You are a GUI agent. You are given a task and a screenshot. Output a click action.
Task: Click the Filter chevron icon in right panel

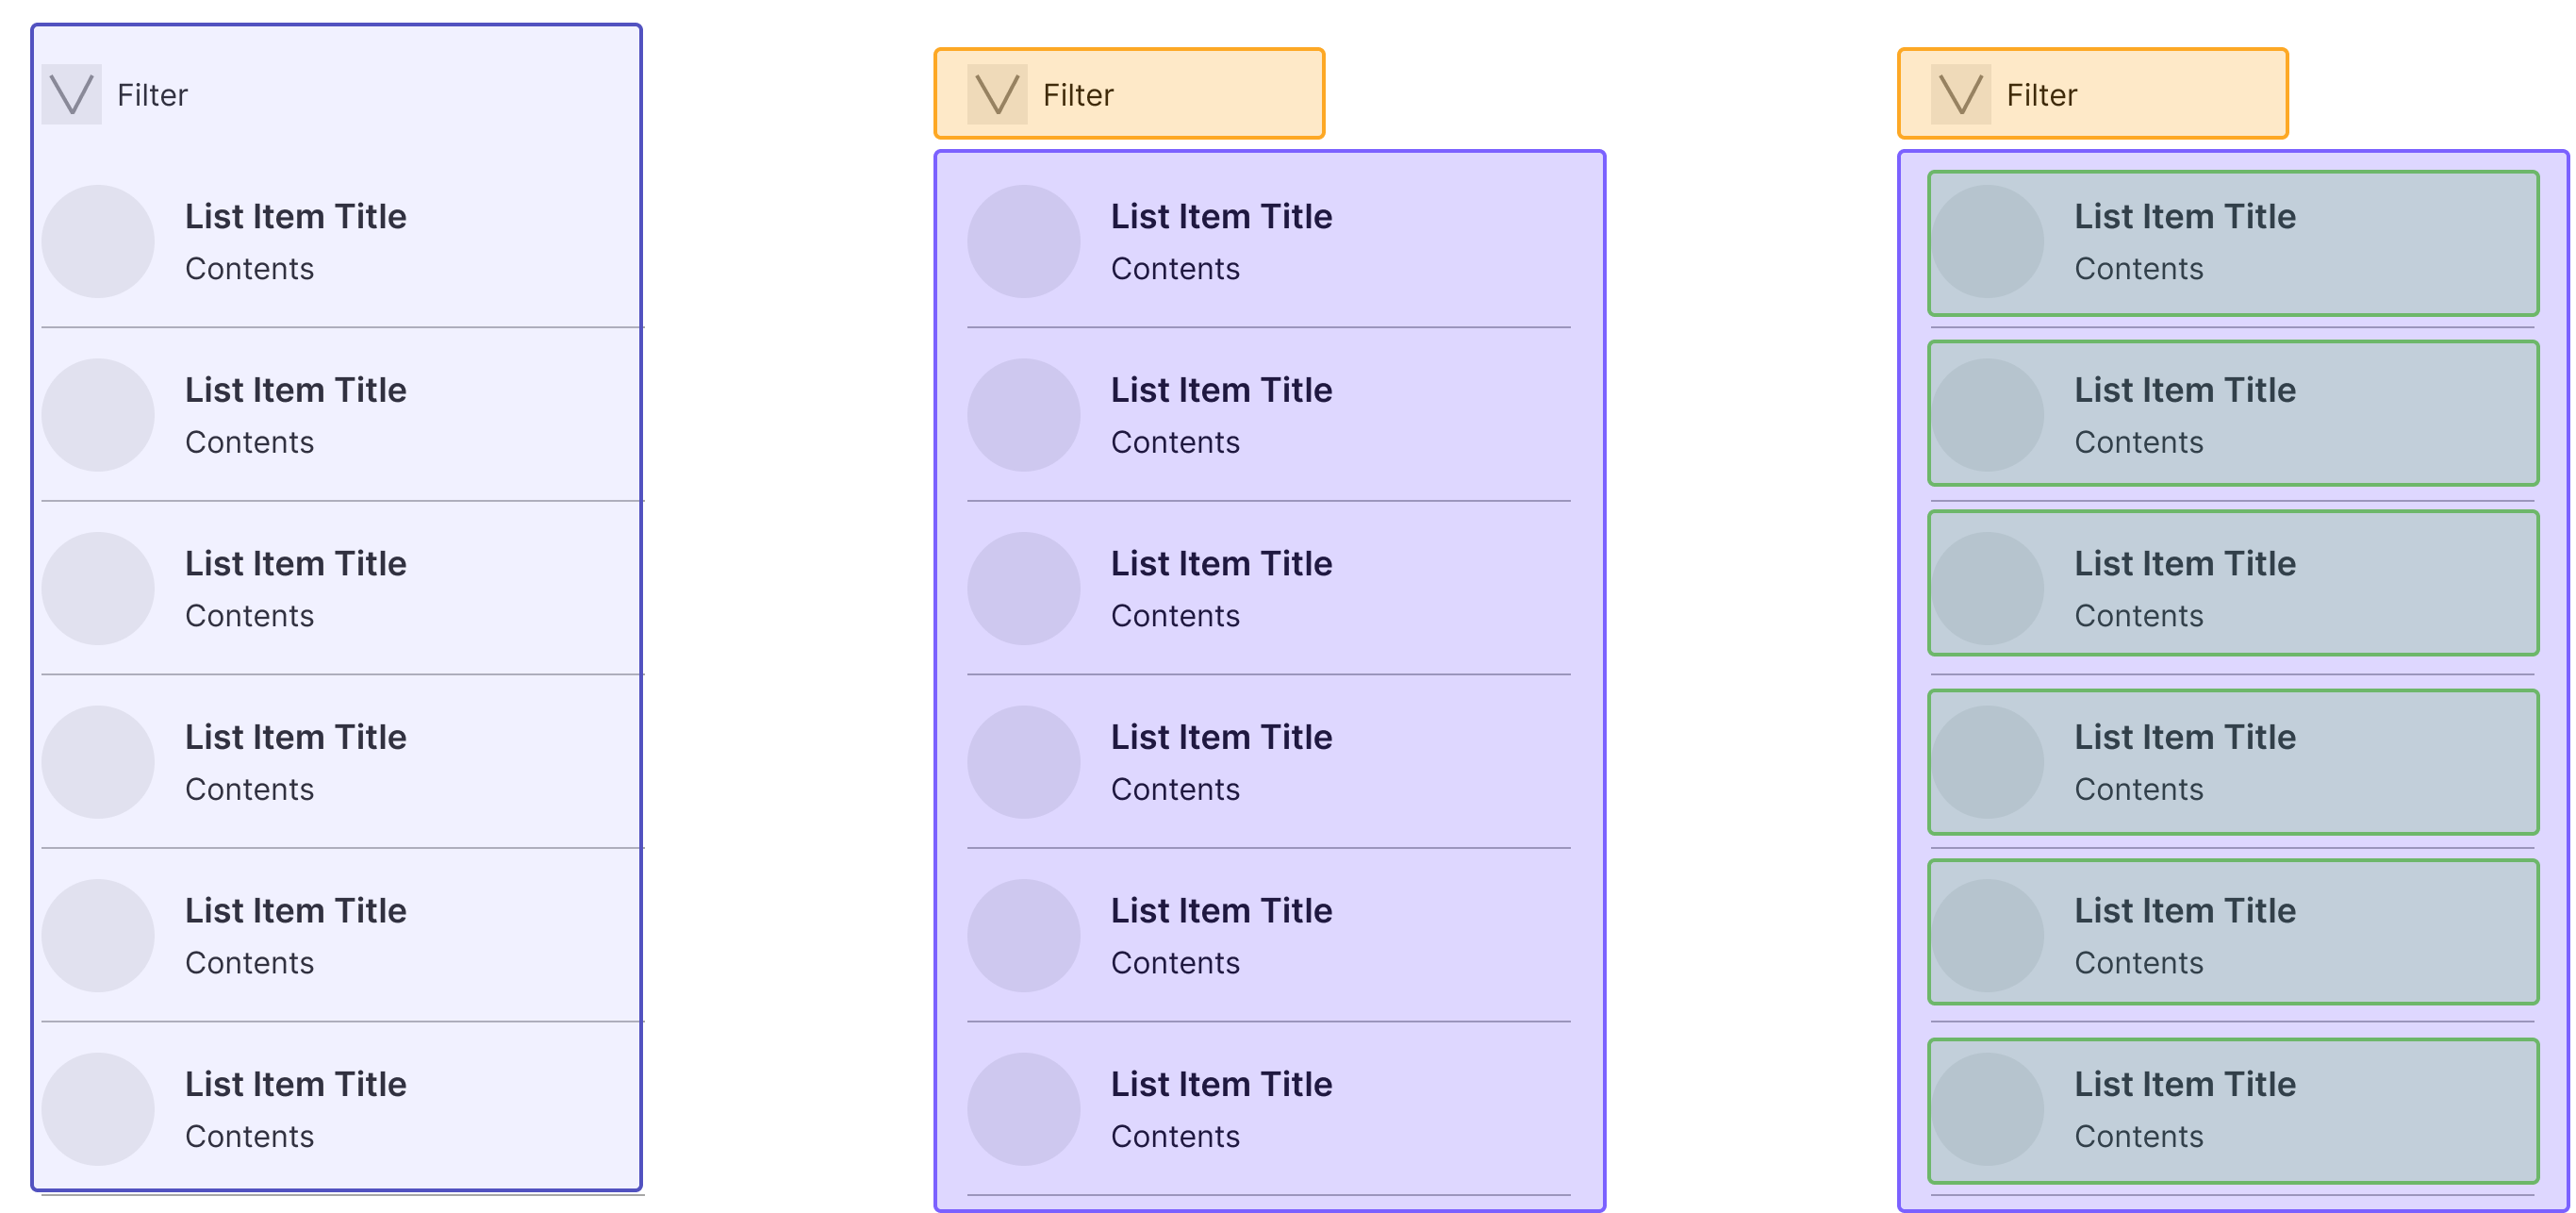pyautogui.click(x=1960, y=95)
